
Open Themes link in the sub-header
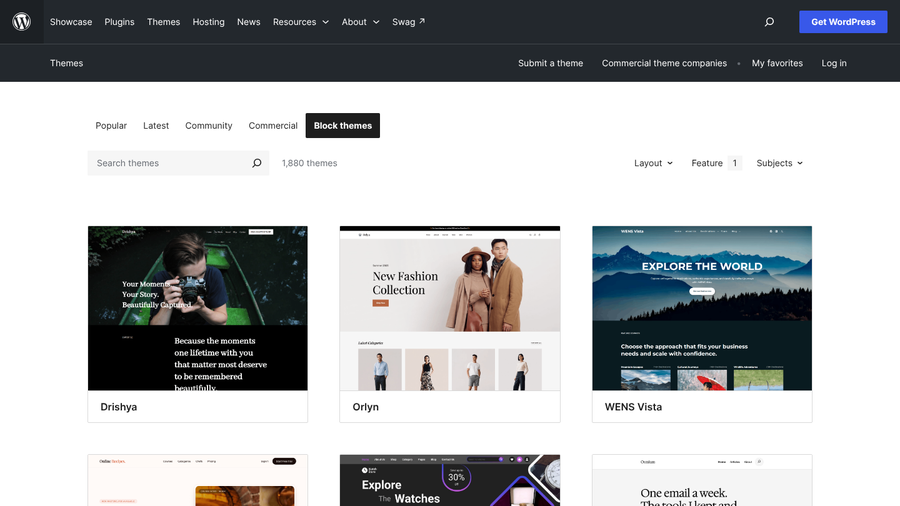[67, 63]
